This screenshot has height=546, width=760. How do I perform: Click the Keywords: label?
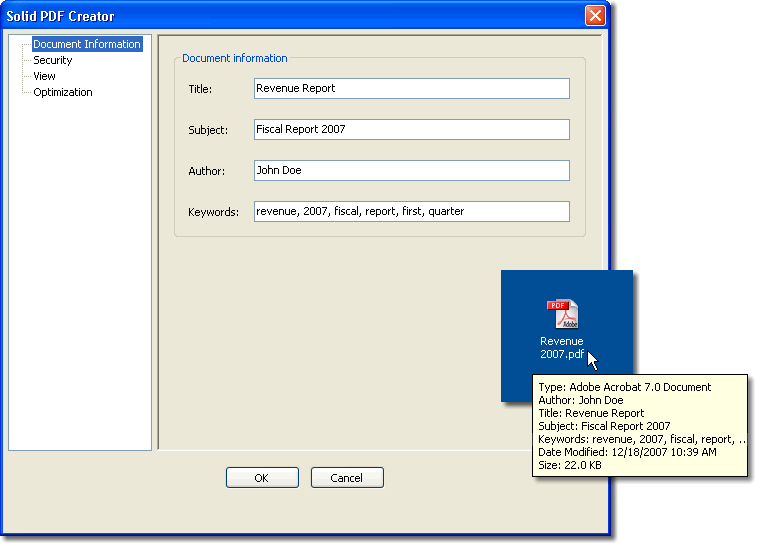click(213, 212)
